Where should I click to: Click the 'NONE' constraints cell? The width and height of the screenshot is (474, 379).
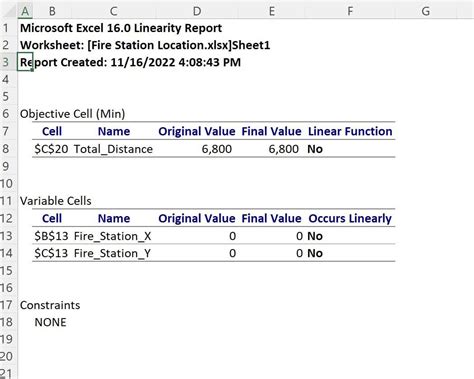coord(50,322)
